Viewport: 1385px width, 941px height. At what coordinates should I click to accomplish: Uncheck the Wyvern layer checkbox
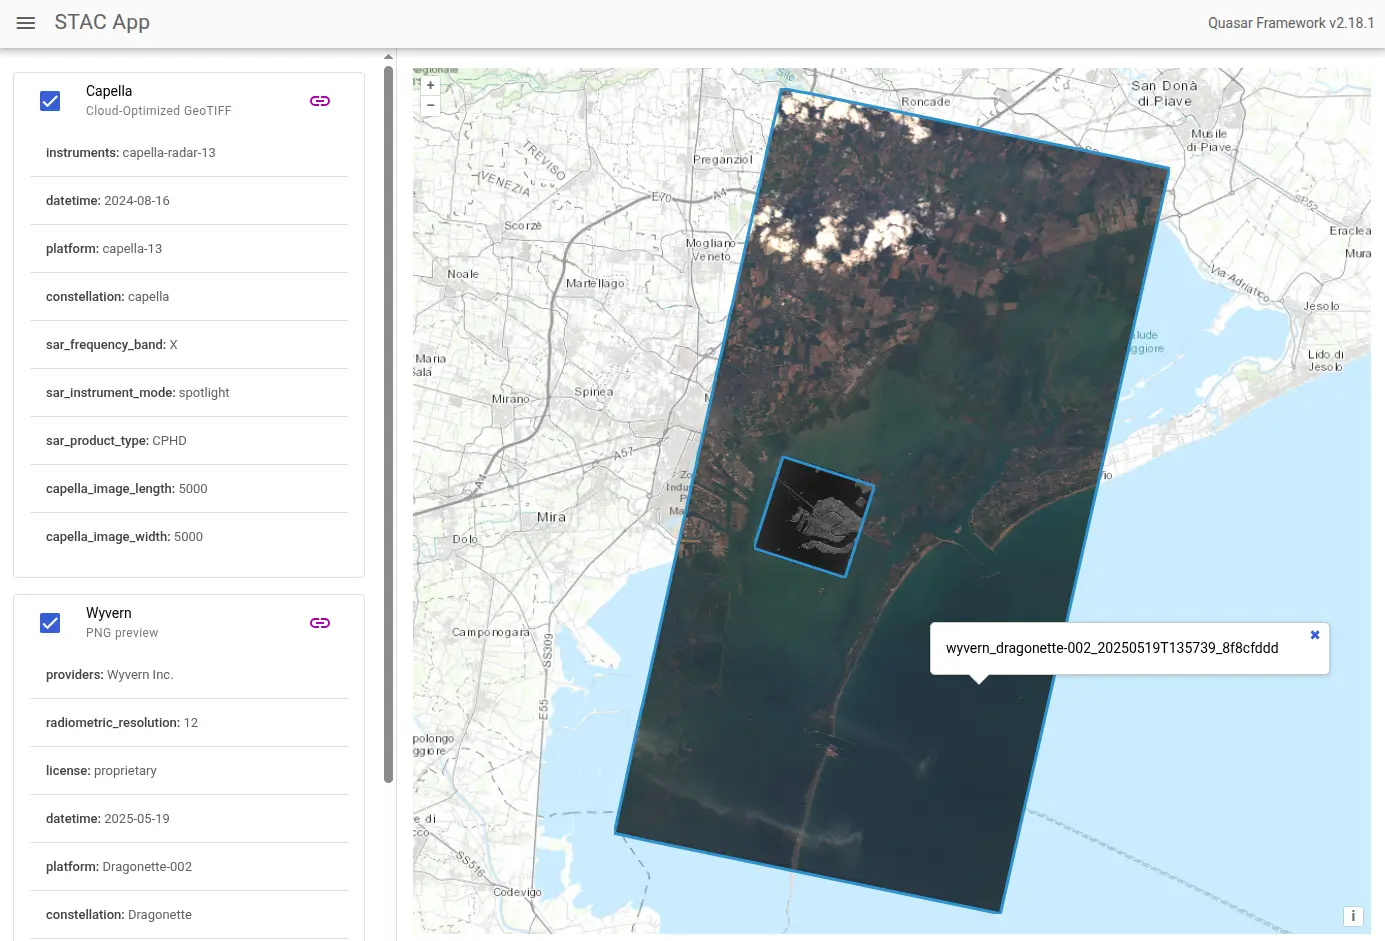pyautogui.click(x=50, y=623)
